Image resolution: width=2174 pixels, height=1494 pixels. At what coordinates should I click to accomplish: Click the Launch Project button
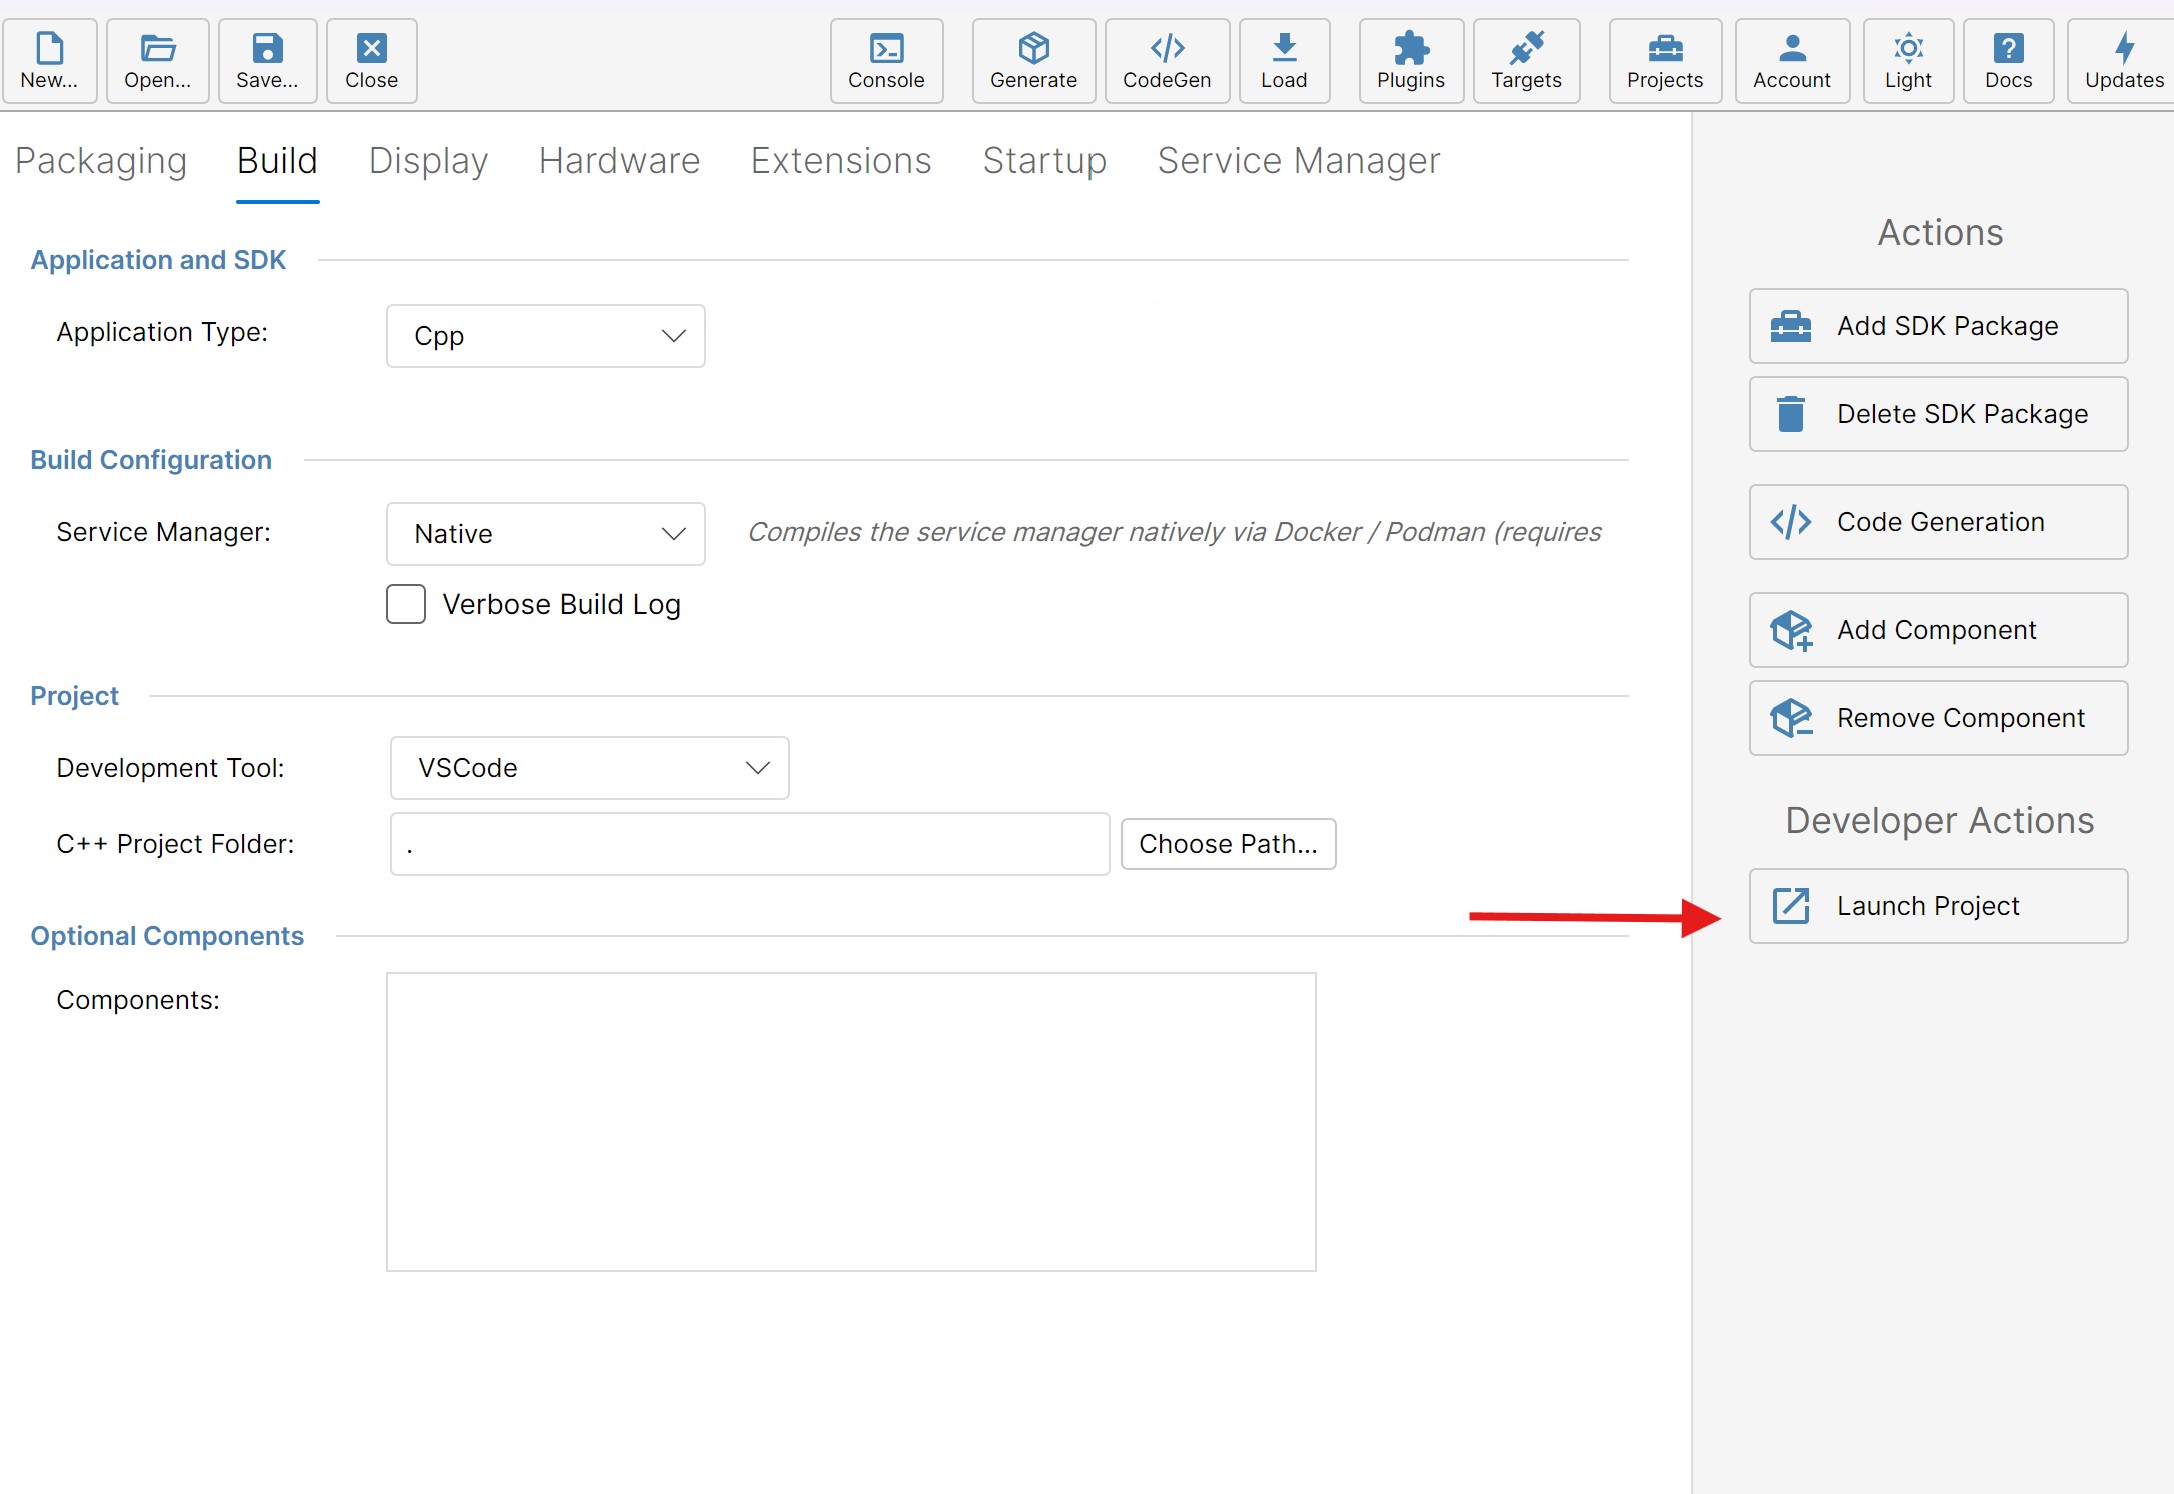tap(1938, 906)
